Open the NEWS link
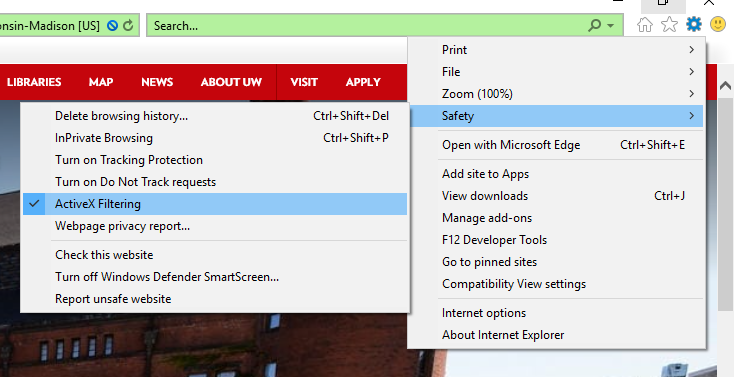Viewport: 734px width, 377px height. coord(157,82)
